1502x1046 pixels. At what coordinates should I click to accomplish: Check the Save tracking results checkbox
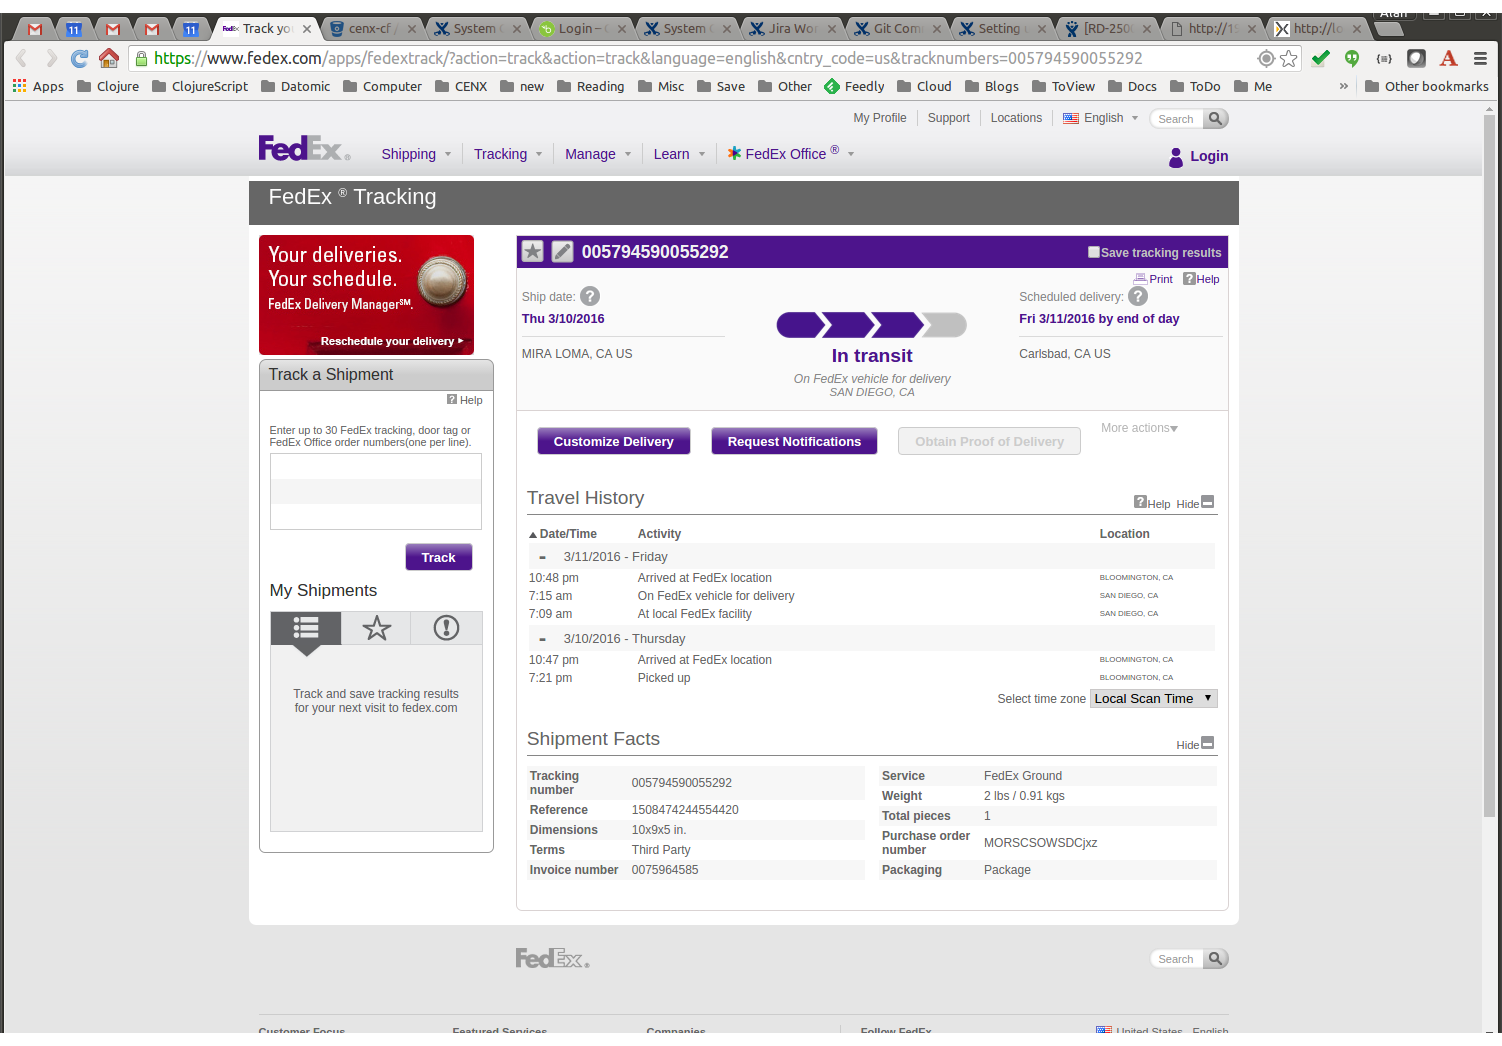point(1094,252)
